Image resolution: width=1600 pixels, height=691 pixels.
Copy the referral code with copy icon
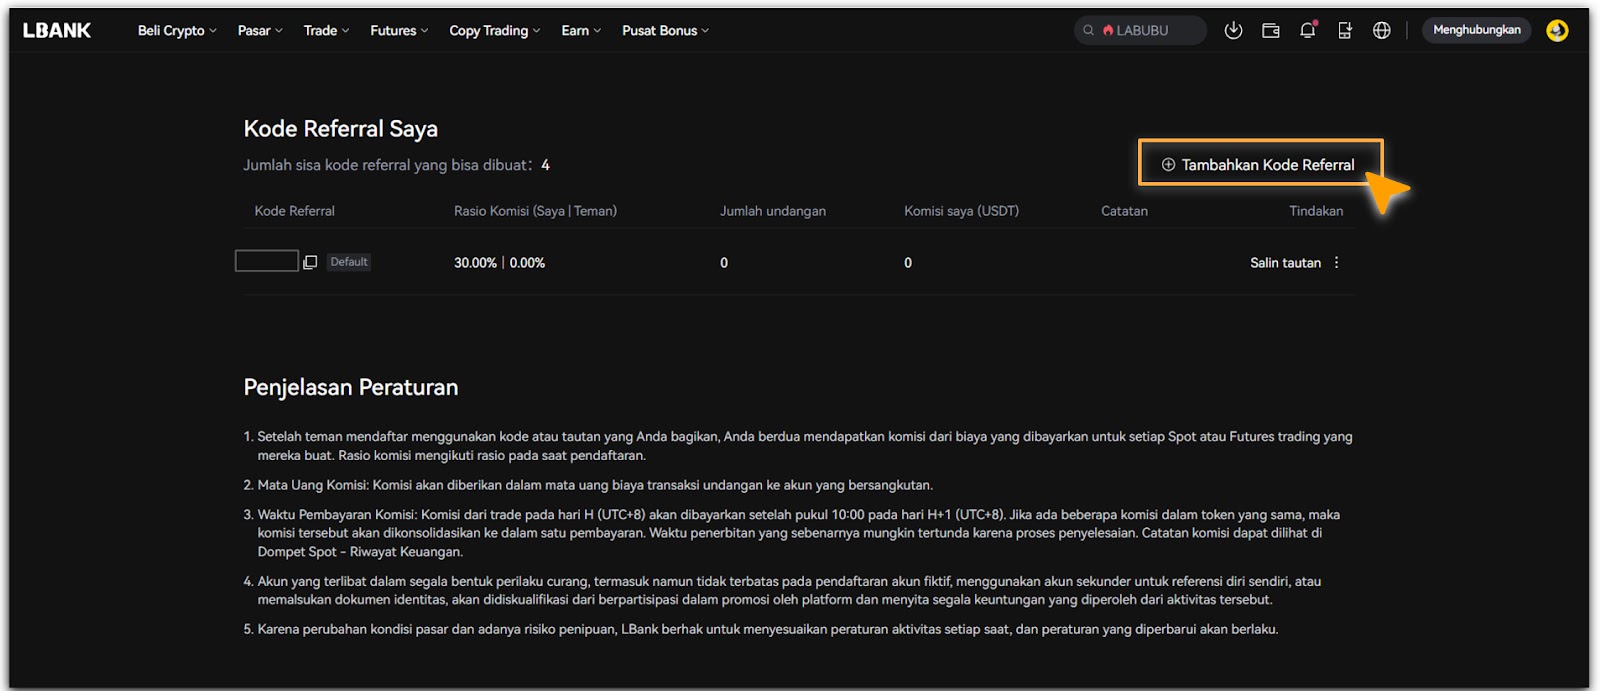click(x=310, y=262)
